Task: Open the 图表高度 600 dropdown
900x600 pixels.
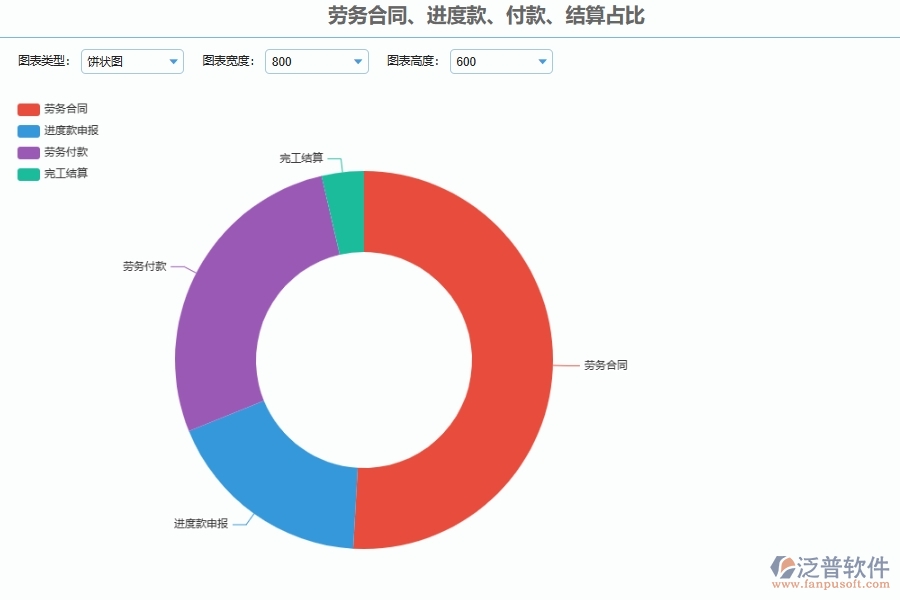Action: 501,61
